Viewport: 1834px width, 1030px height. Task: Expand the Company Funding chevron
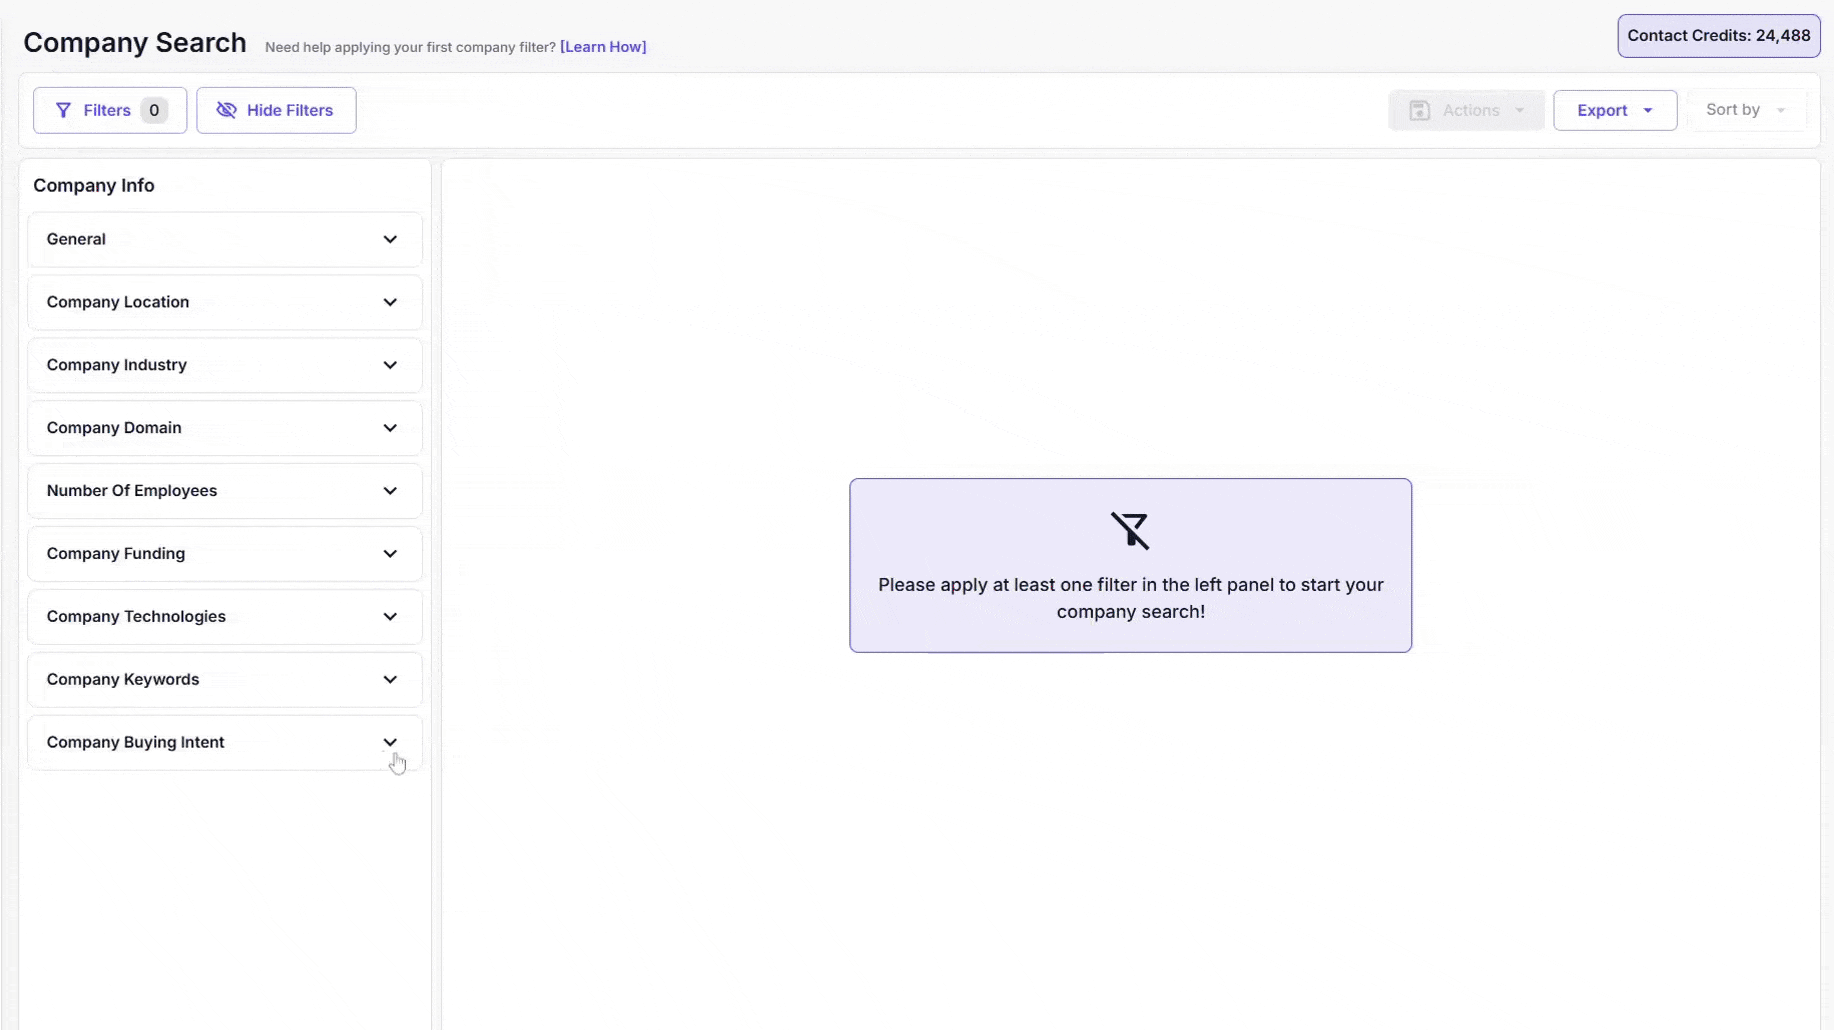(x=390, y=554)
